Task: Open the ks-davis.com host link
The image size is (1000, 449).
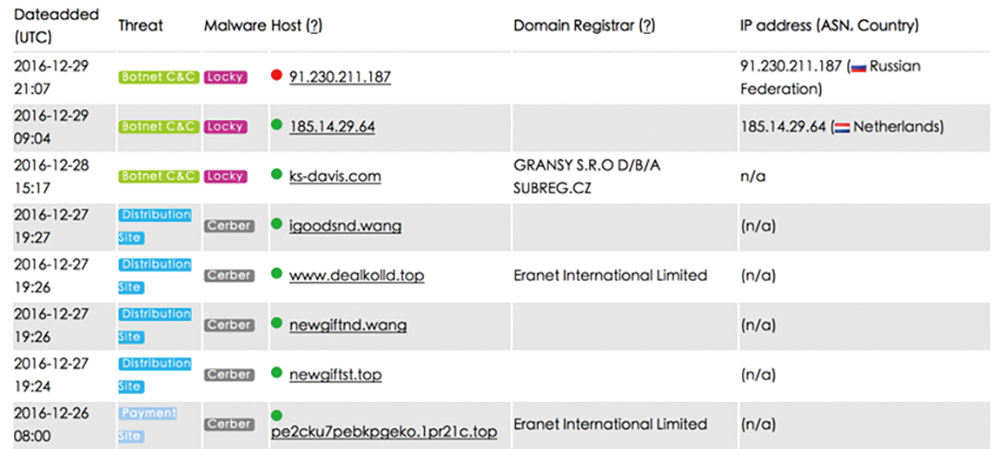Action: [x=335, y=176]
